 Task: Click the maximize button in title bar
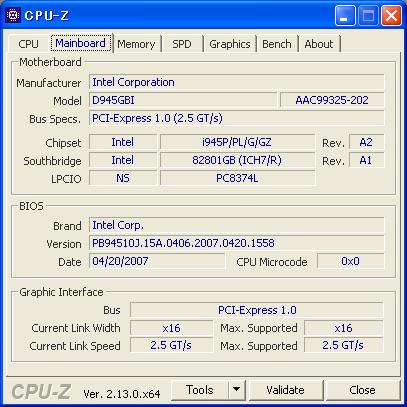368,16
